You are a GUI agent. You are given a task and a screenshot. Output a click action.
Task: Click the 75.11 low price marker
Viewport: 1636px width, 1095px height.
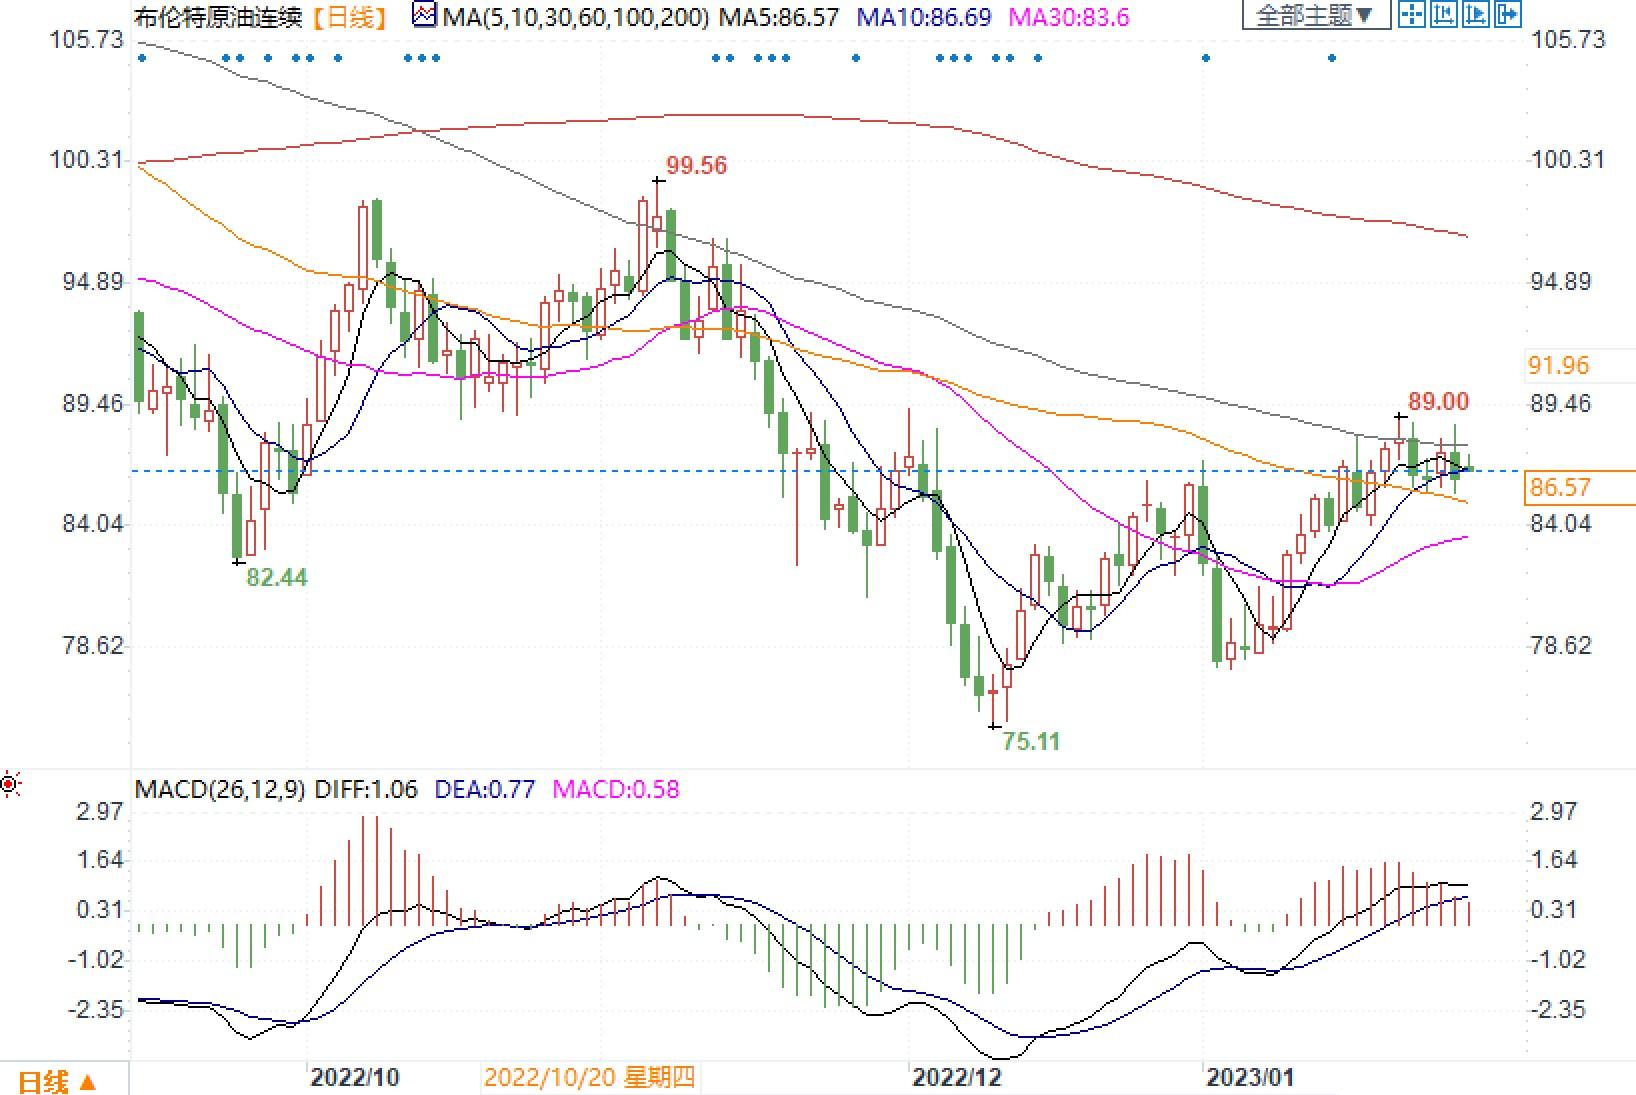coord(1030,741)
